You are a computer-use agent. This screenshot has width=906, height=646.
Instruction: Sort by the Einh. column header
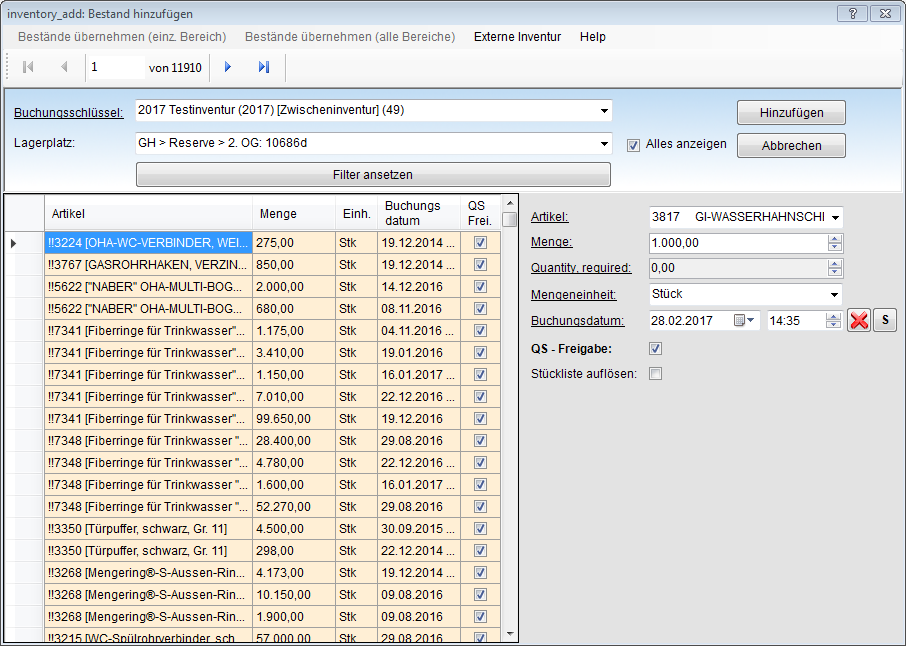357,213
